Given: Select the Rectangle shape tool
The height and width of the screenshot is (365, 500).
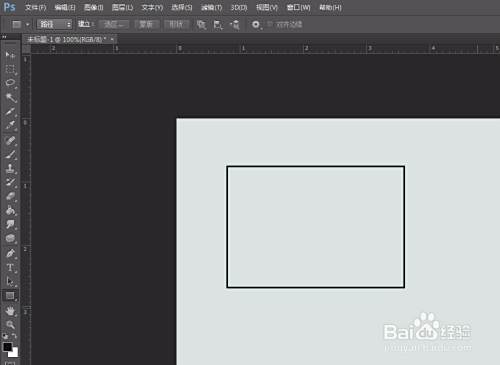Looking at the screenshot, I should 10,296.
